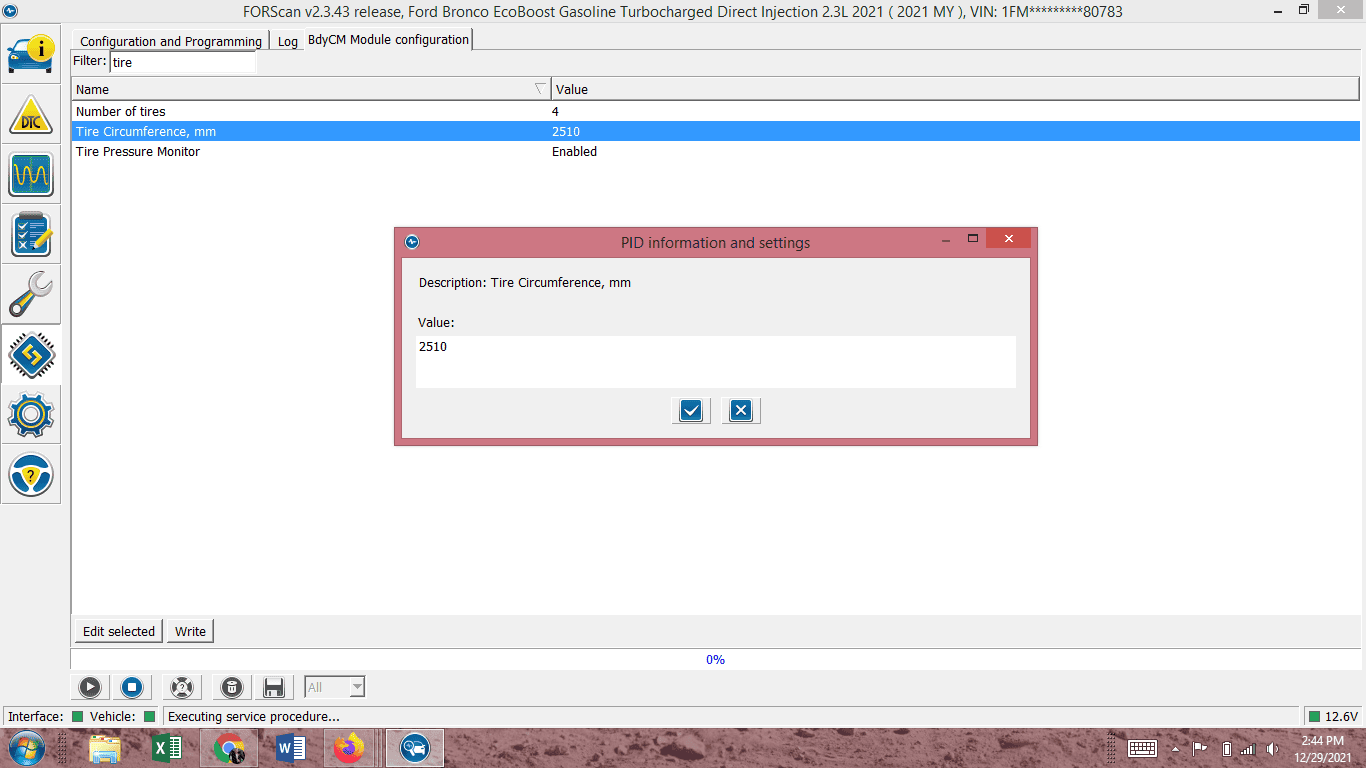Image resolution: width=1366 pixels, height=768 pixels.
Task: Click the Value column header
Action: click(955, 89)
